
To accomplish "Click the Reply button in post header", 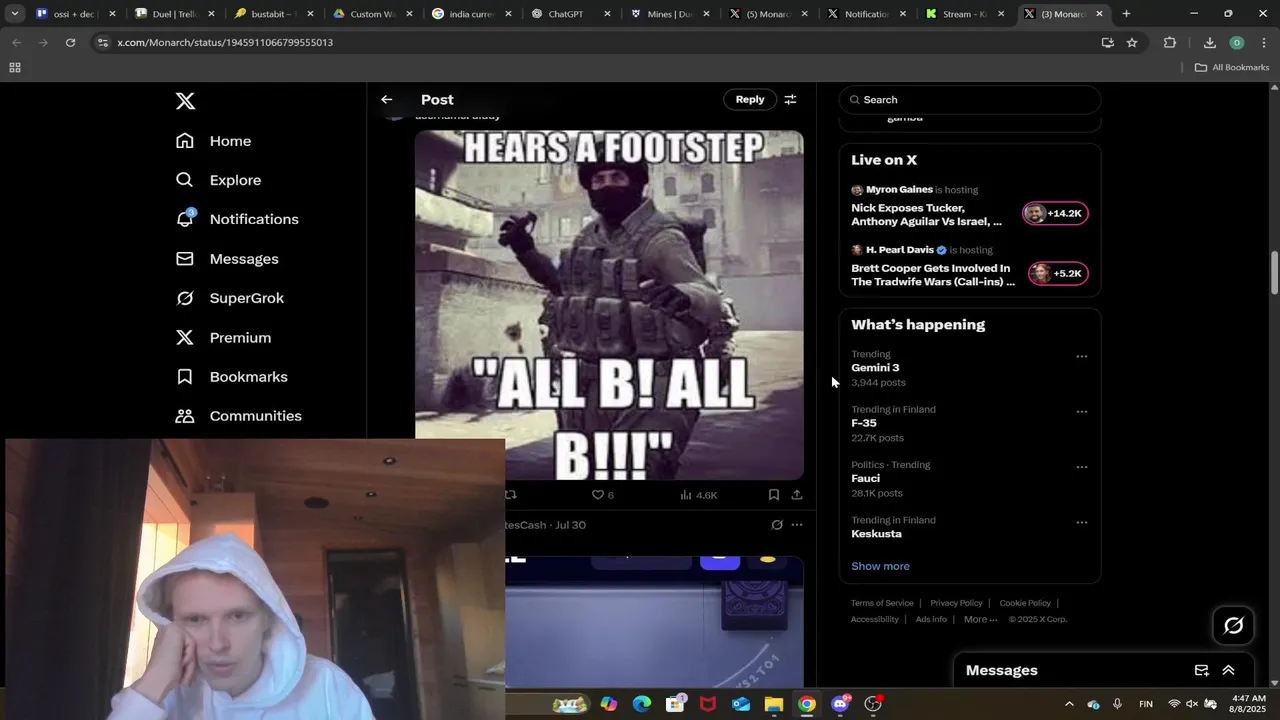I will 750,100.
